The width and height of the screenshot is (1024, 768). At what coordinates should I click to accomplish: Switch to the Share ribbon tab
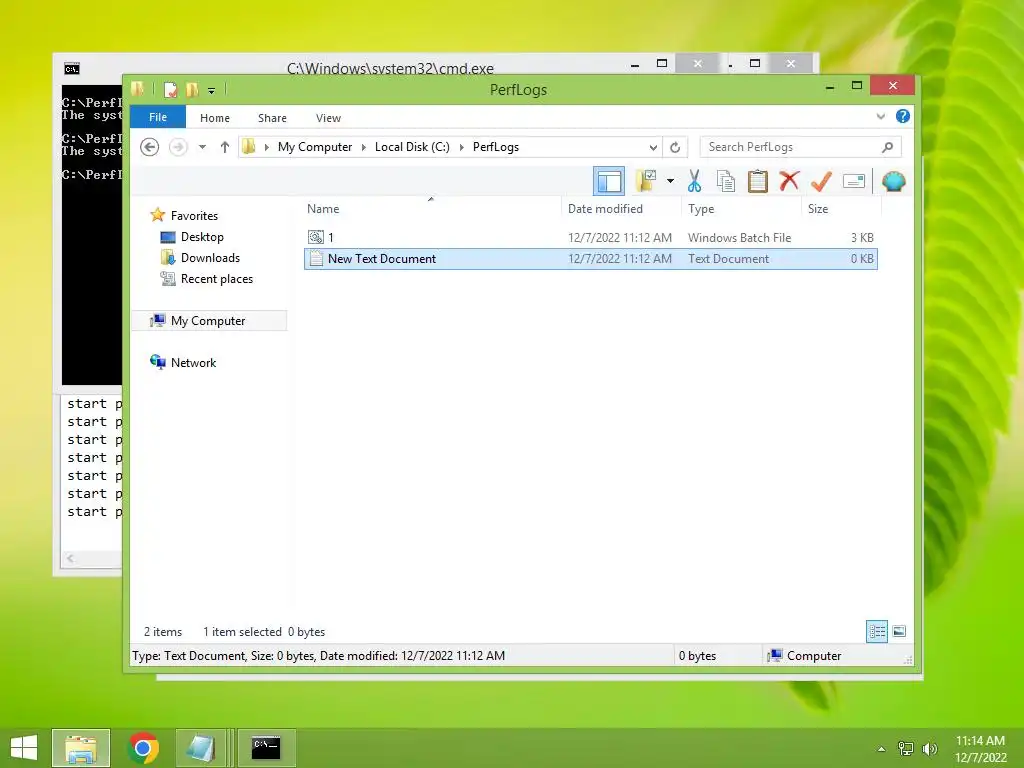(x=272, y=118)
